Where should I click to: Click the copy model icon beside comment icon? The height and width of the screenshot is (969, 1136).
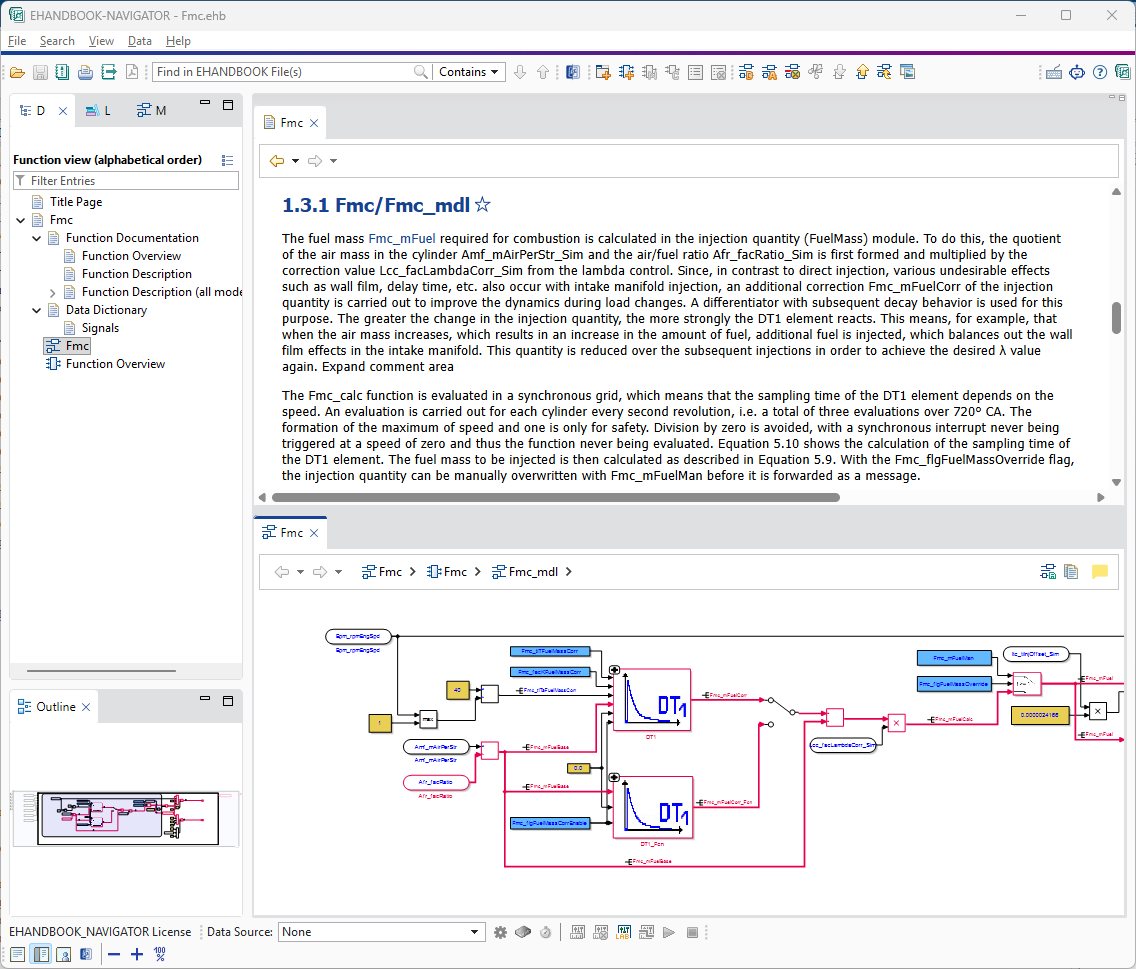(1072, 572)
